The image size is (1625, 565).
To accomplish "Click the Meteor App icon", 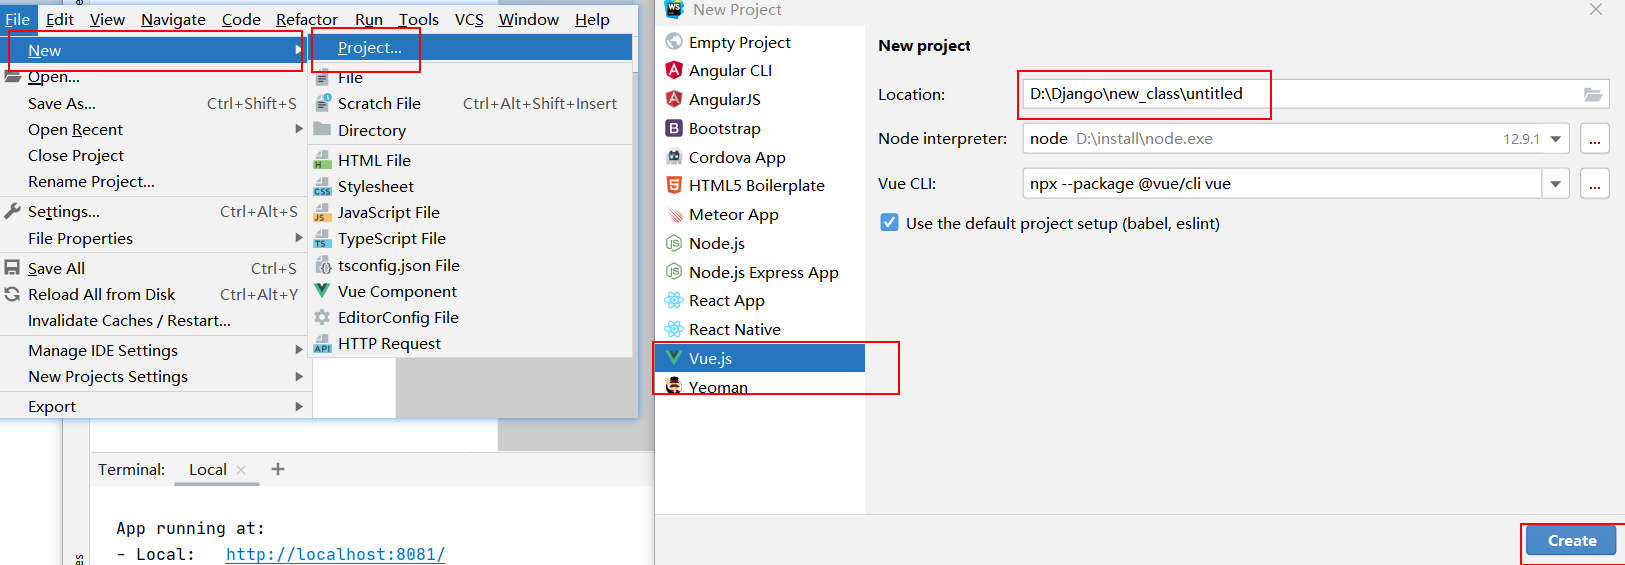I will pos(674,214).
